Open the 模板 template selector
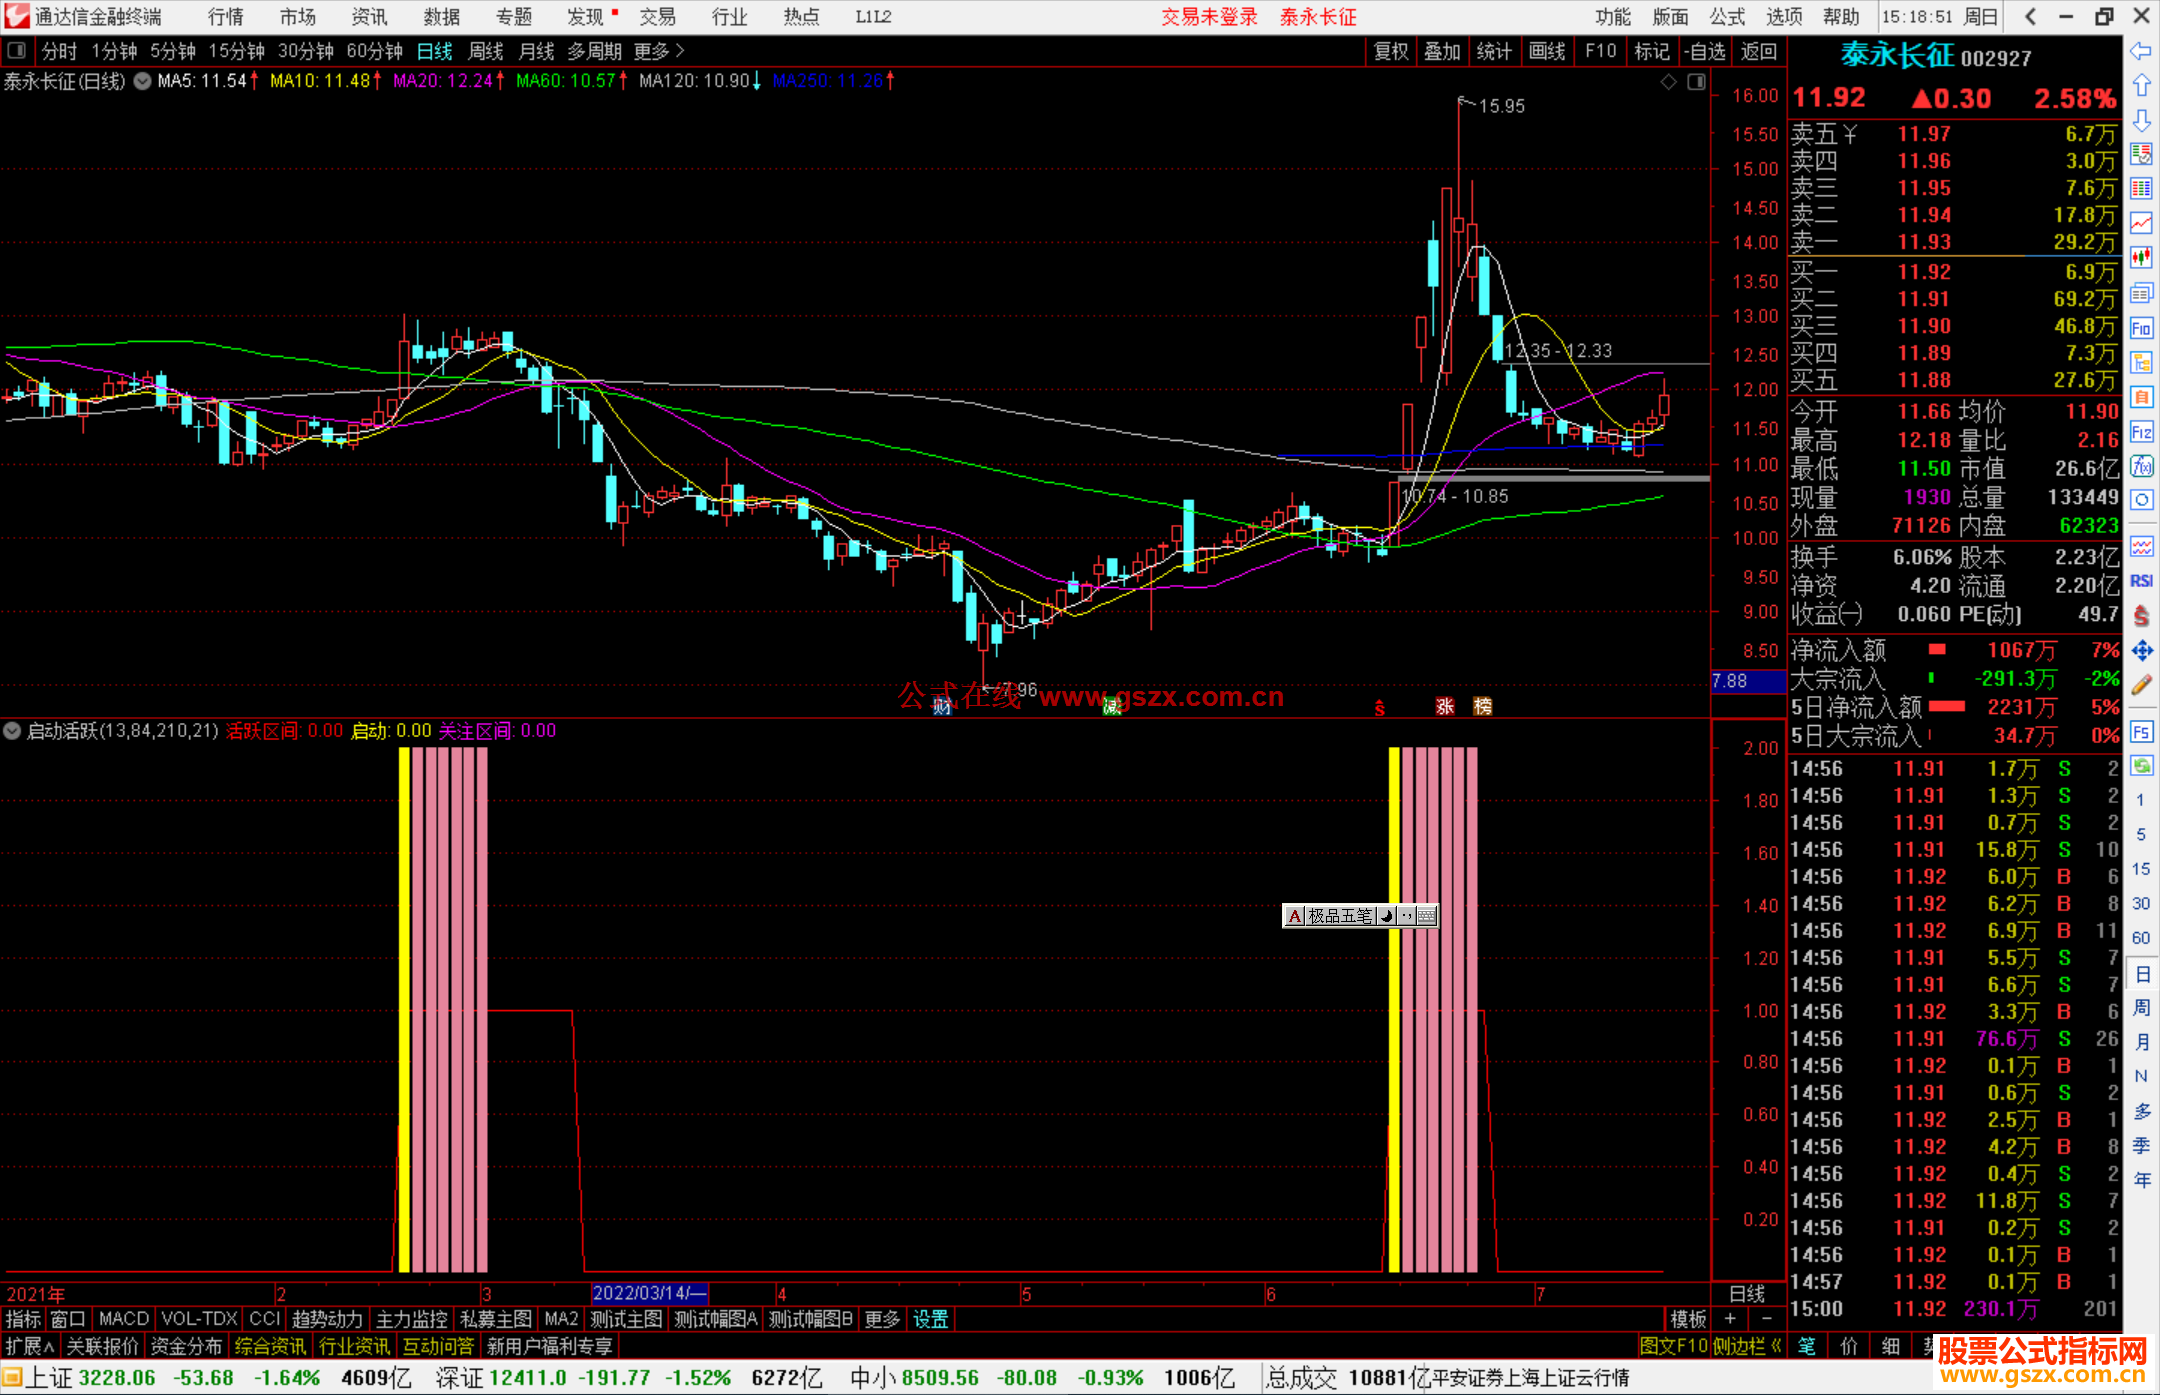The width and height of the screenshot is (2160, 1395). coord(1688,1319)
